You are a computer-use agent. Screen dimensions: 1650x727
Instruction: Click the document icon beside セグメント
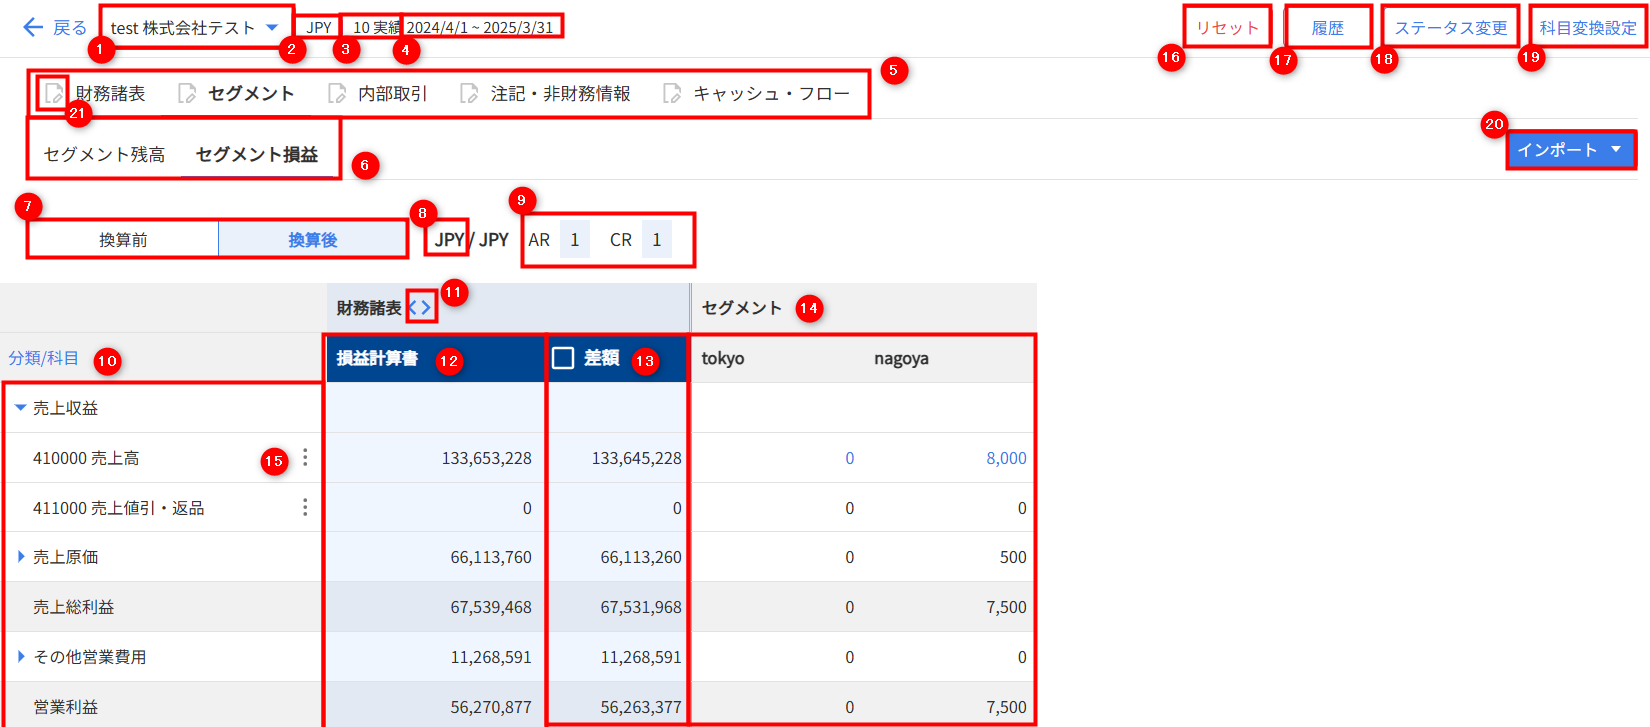tap(187, 93)
